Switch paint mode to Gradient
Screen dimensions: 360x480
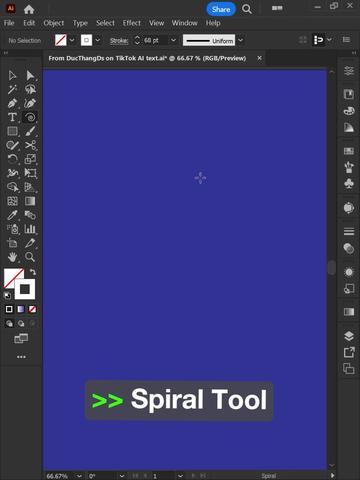pyautogui.click(x=21, y=309)
